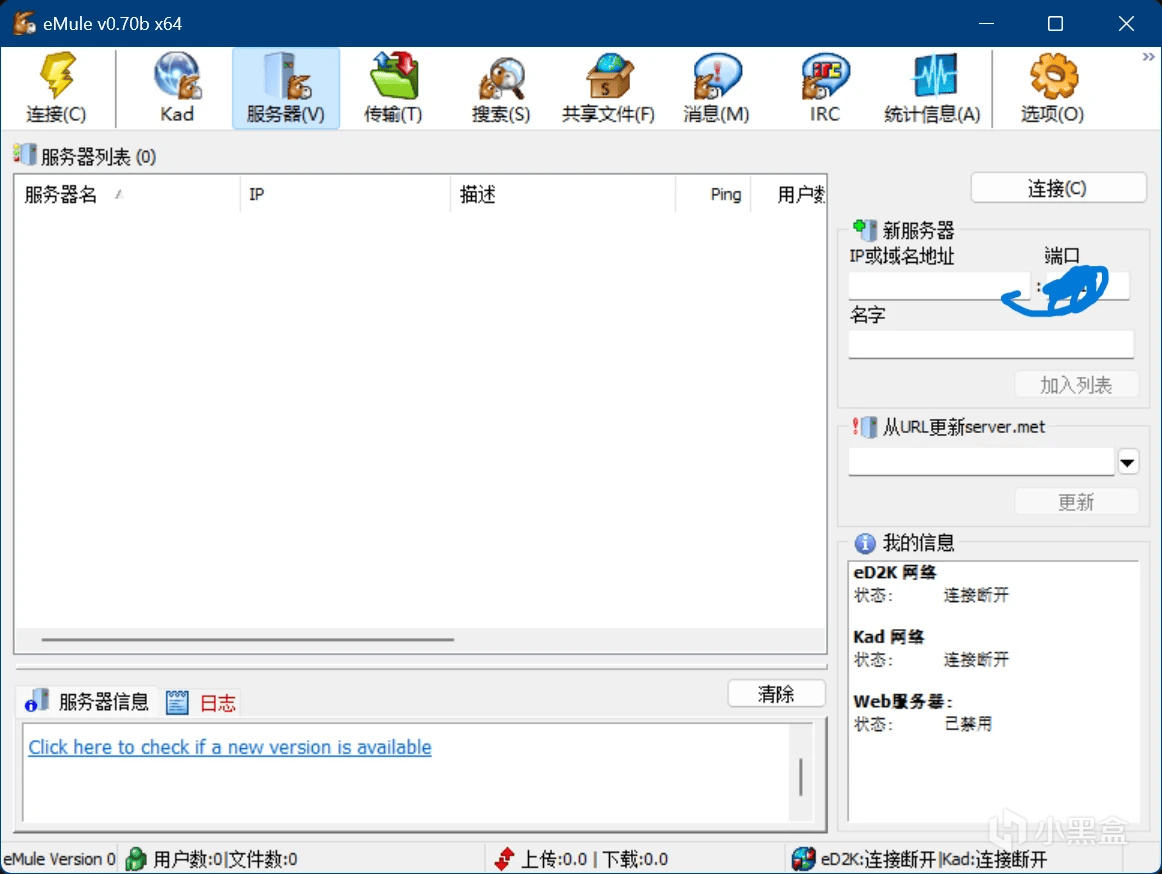The image size is (1162, 874).
Task: Sort by 描述 column header
Action: (562, 194)
